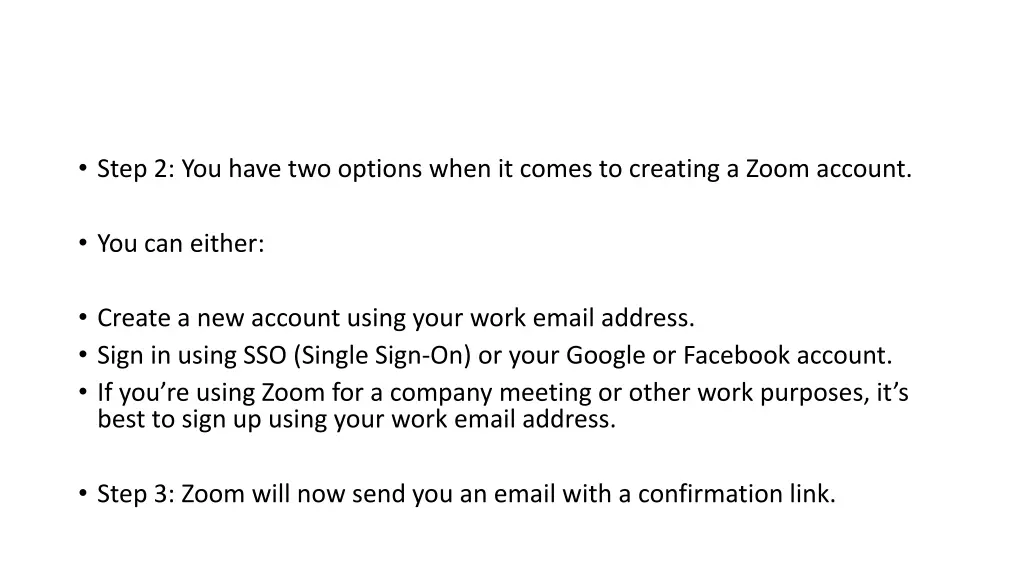Click the "(Single Sign-On)" parenthetical text
The width and height of the screenshot is (1024, 576).
[385, 355]
